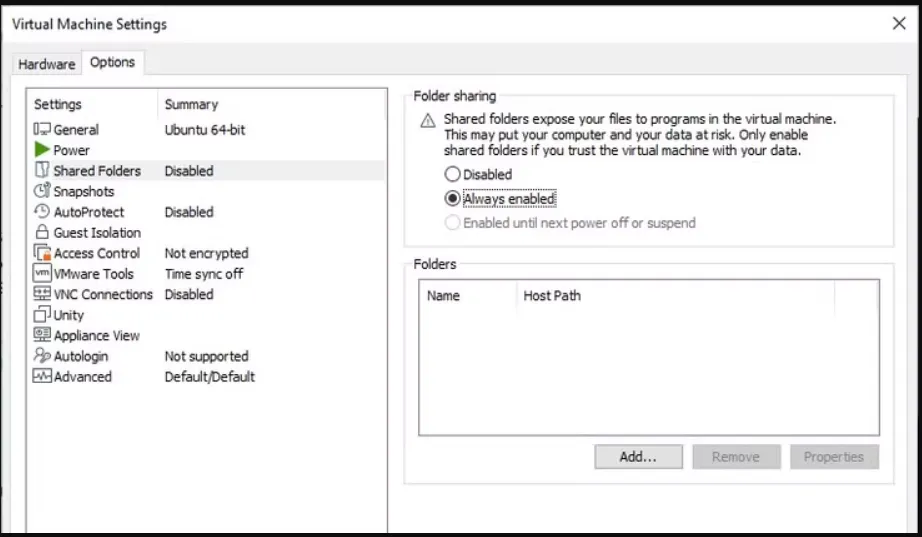
Task: Click the Guest Isolation padlock icon
Action: pyautogui.click(x=42, y=233)
